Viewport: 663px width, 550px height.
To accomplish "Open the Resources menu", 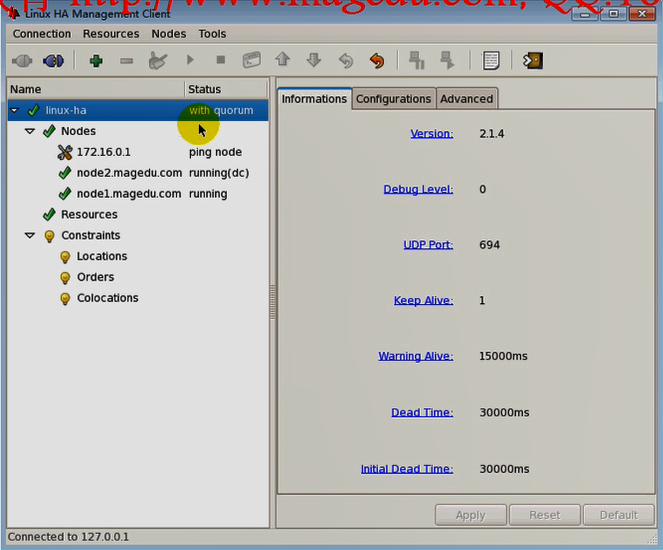I will tap(111, 34).
